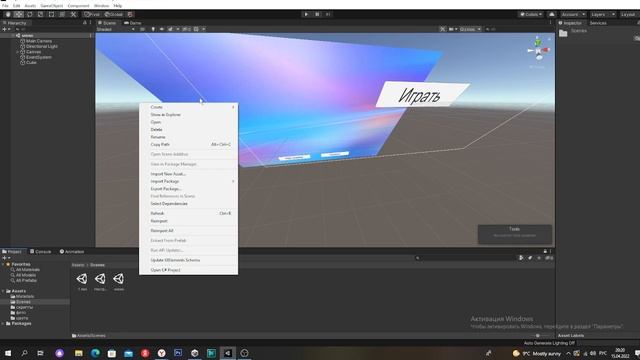Toggle 2D view mode in Scene

(x=142, y=29)
